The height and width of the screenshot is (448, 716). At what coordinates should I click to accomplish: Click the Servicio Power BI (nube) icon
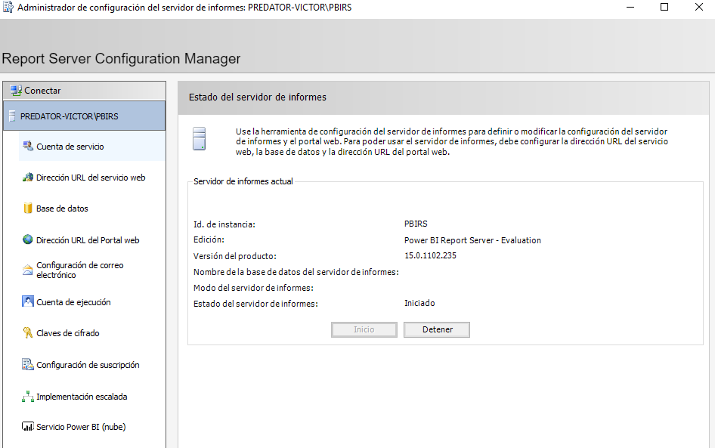(x=27, y=427)
